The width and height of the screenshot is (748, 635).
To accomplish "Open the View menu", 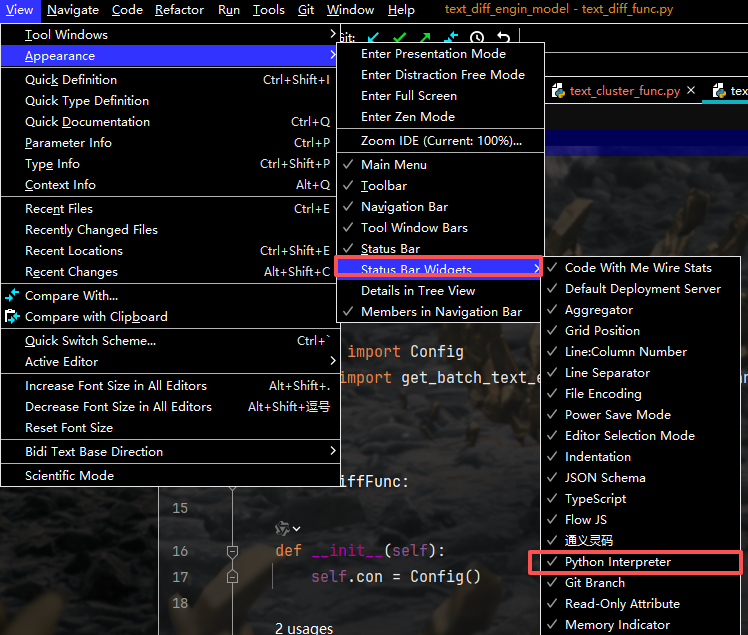I will tap(20, 10).
